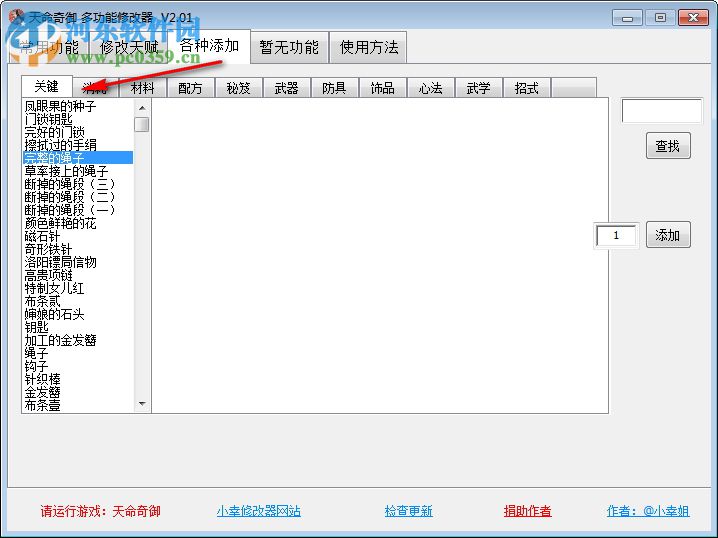Switch to the 武器 category tab
The width and height of the screenshot is (718, 538).
pos(287,87)
